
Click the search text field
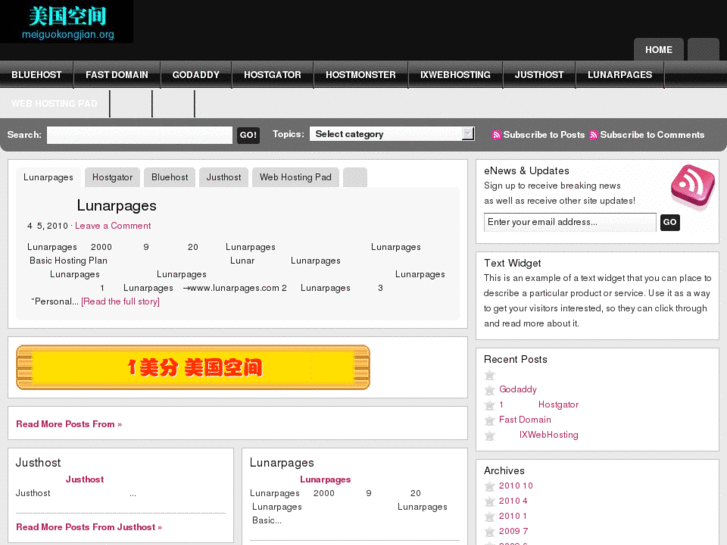(x=140, y=135)
